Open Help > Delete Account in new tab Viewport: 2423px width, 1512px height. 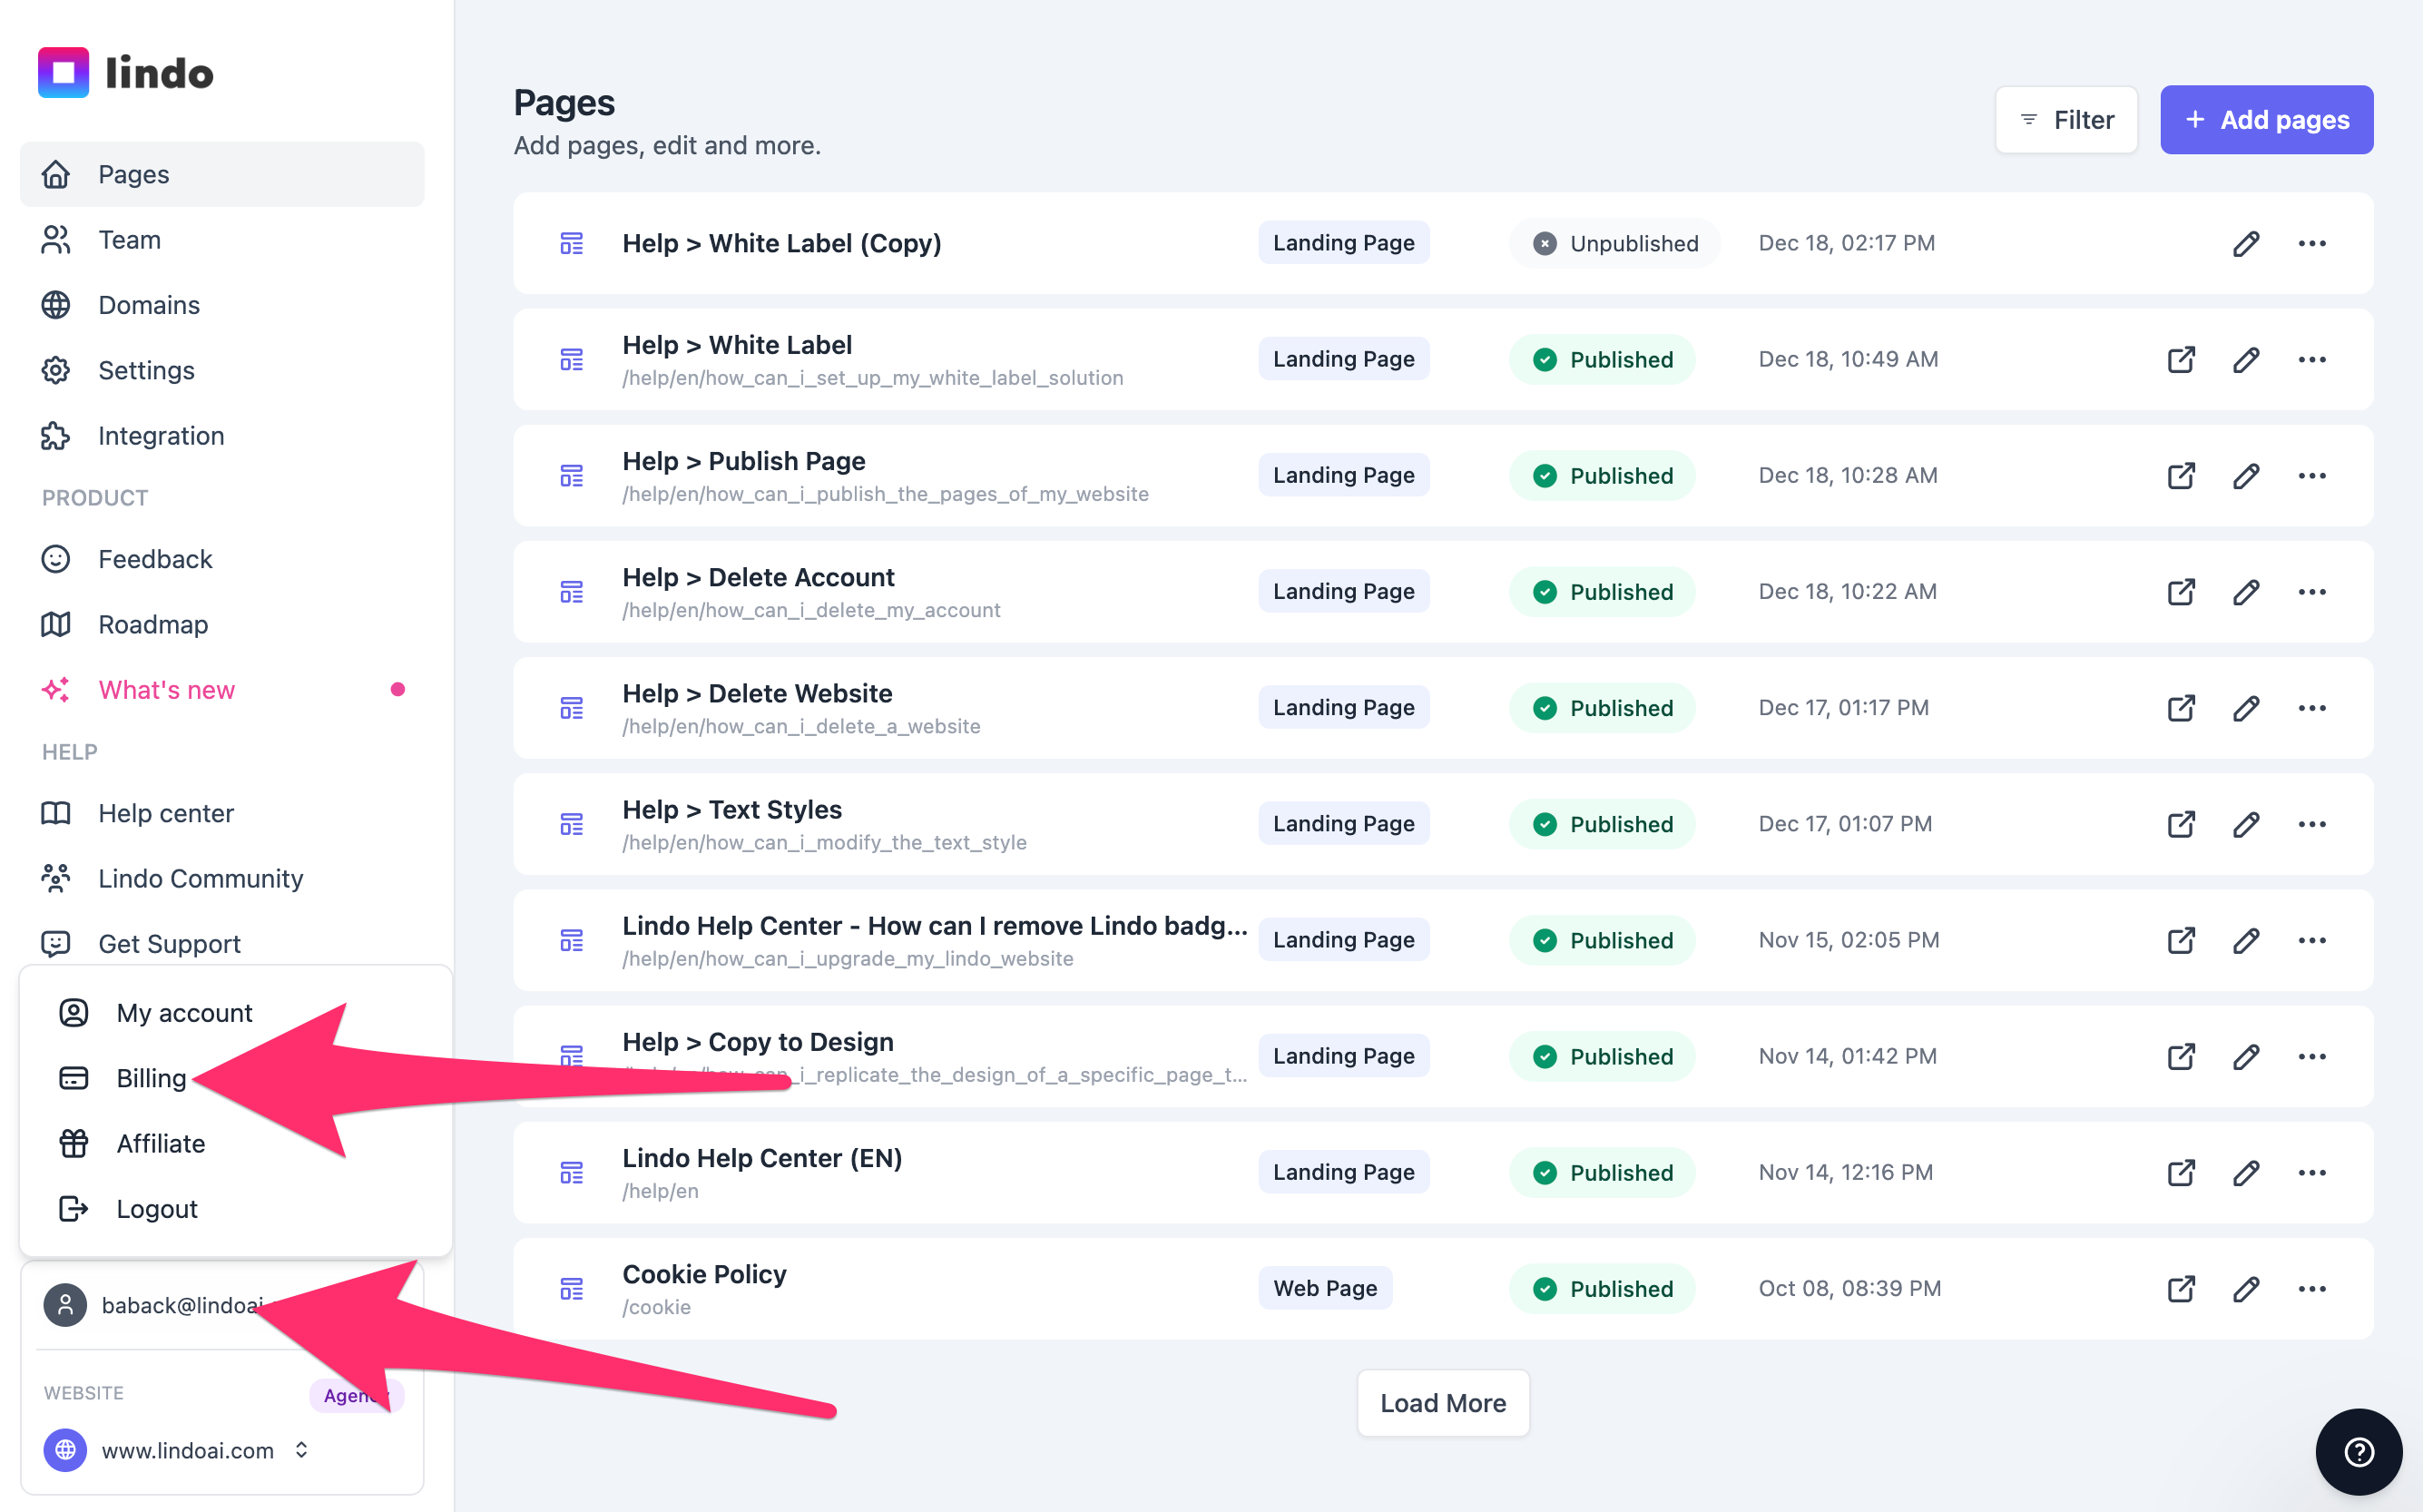(x=2181, y=591)
